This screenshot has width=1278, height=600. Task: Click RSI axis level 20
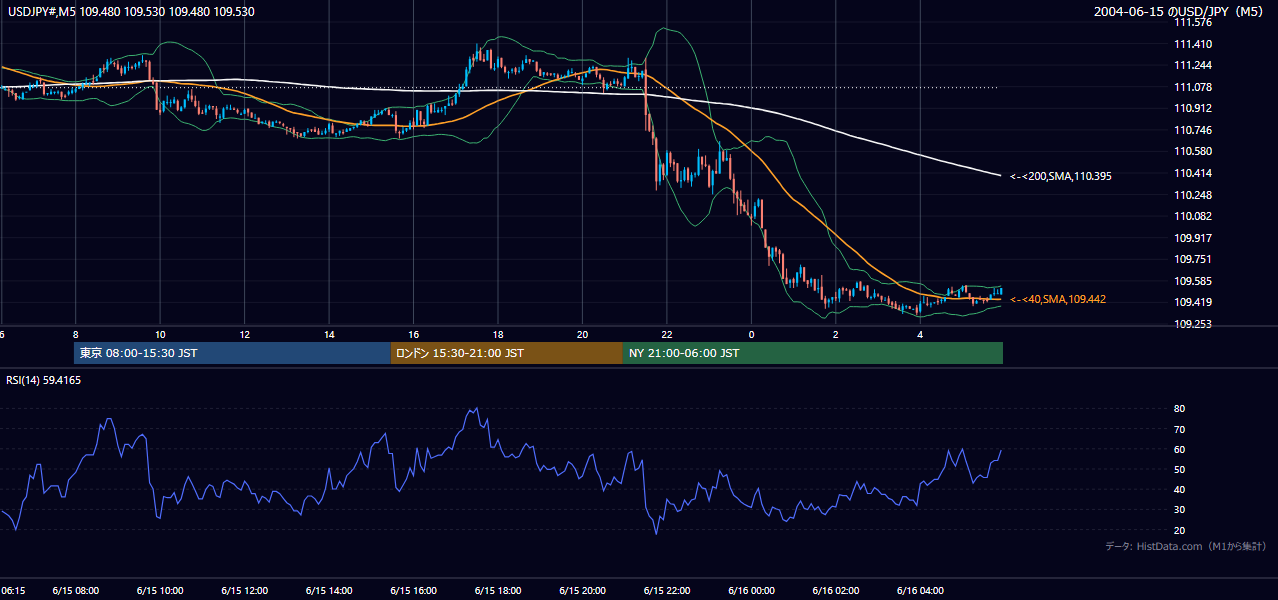point(1179,530)
